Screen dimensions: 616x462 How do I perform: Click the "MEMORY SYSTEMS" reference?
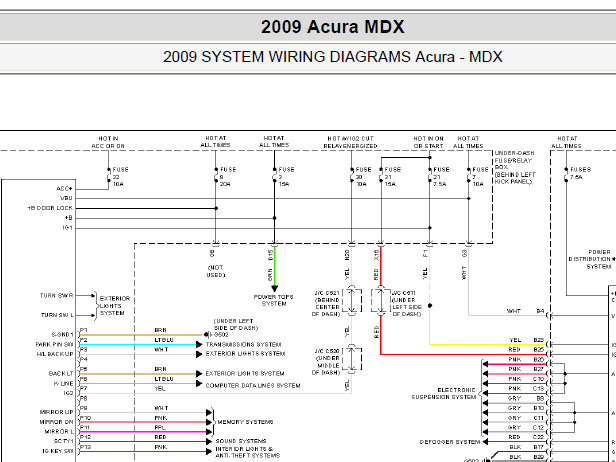[x=246, y=422]
